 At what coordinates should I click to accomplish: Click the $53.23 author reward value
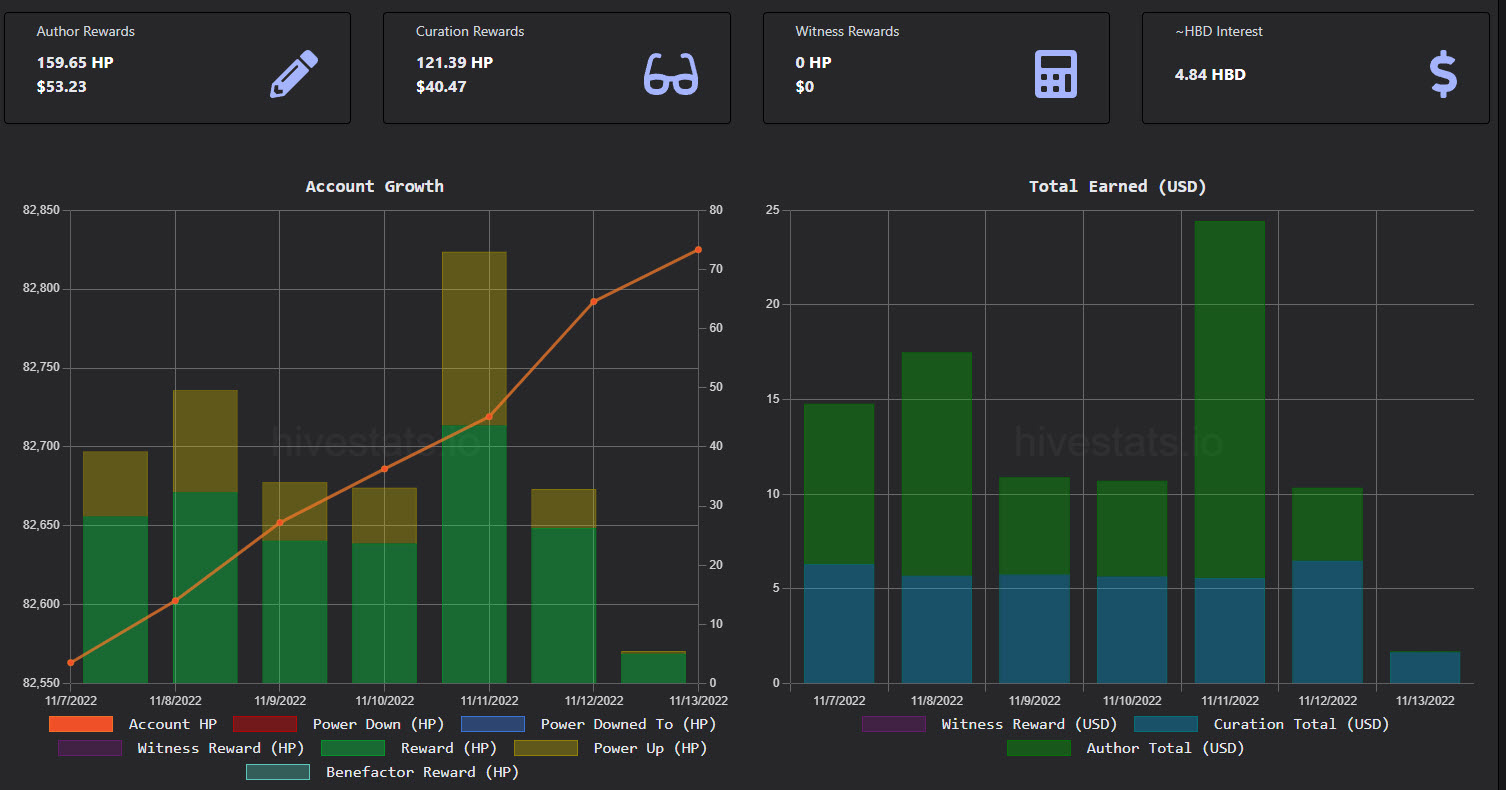[62, 86]
